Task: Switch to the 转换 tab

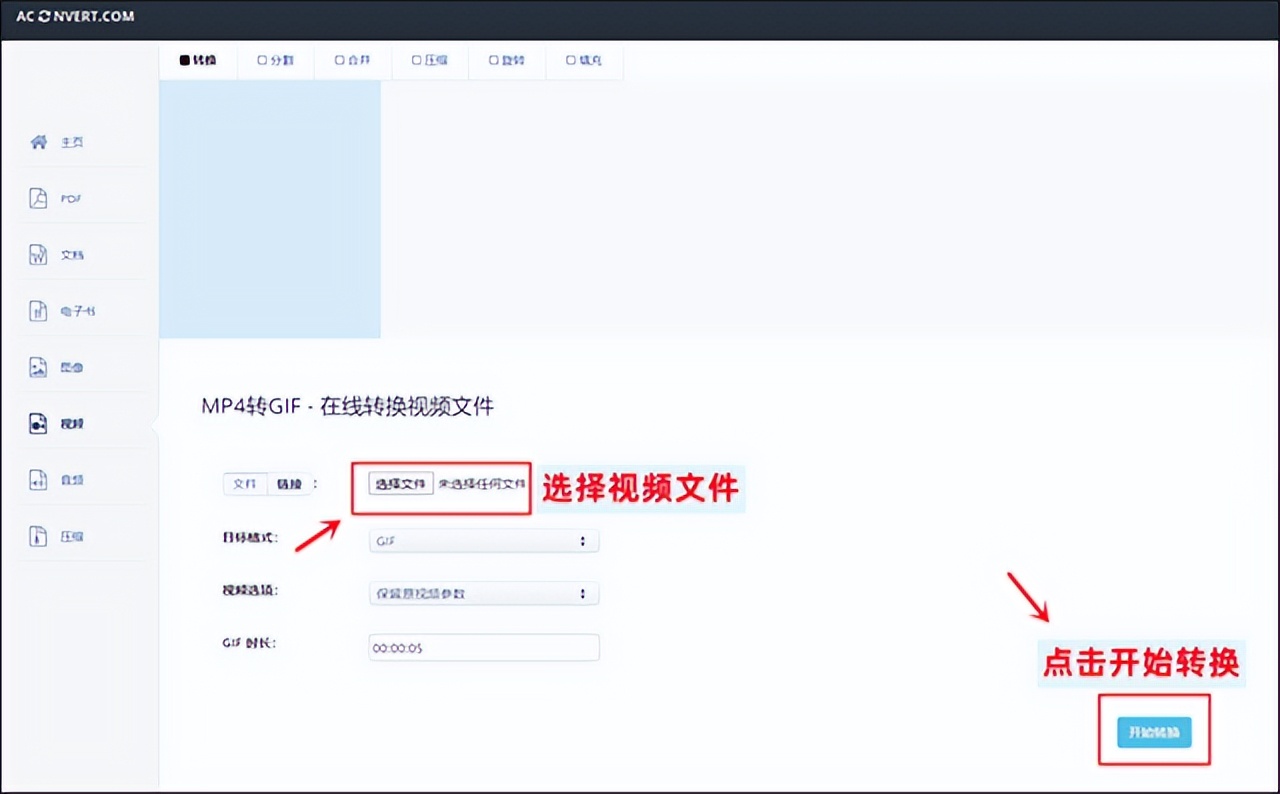Action: [x=197, y=60]
